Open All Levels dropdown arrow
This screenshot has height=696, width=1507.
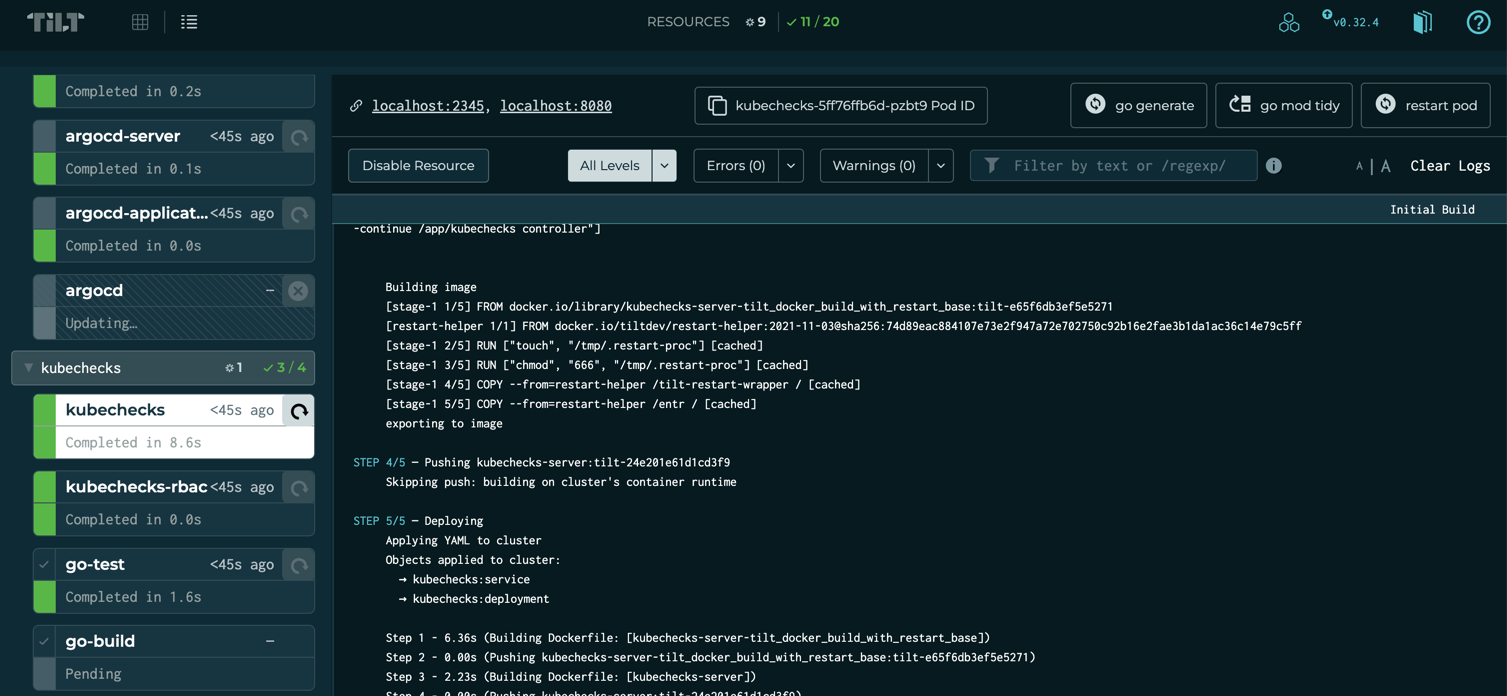(x=664, y=165)
